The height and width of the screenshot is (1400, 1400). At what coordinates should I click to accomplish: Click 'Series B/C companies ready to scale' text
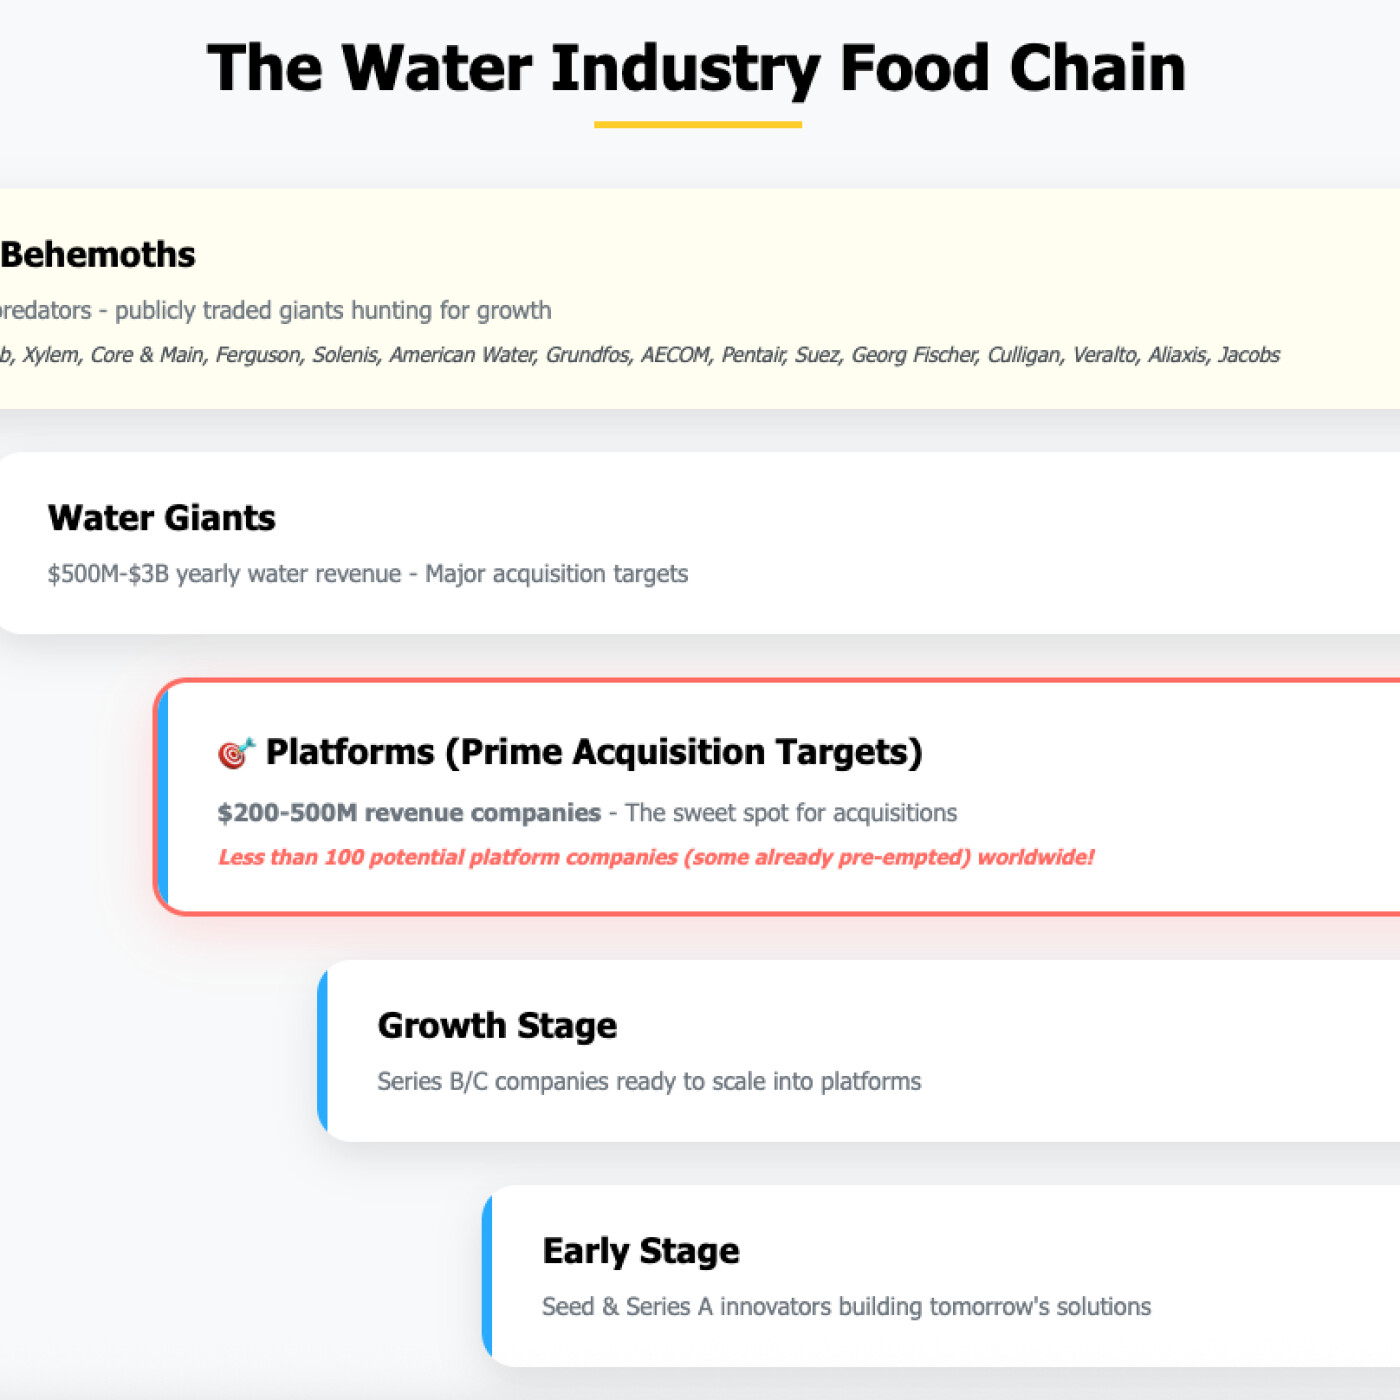pos(648,1082)
